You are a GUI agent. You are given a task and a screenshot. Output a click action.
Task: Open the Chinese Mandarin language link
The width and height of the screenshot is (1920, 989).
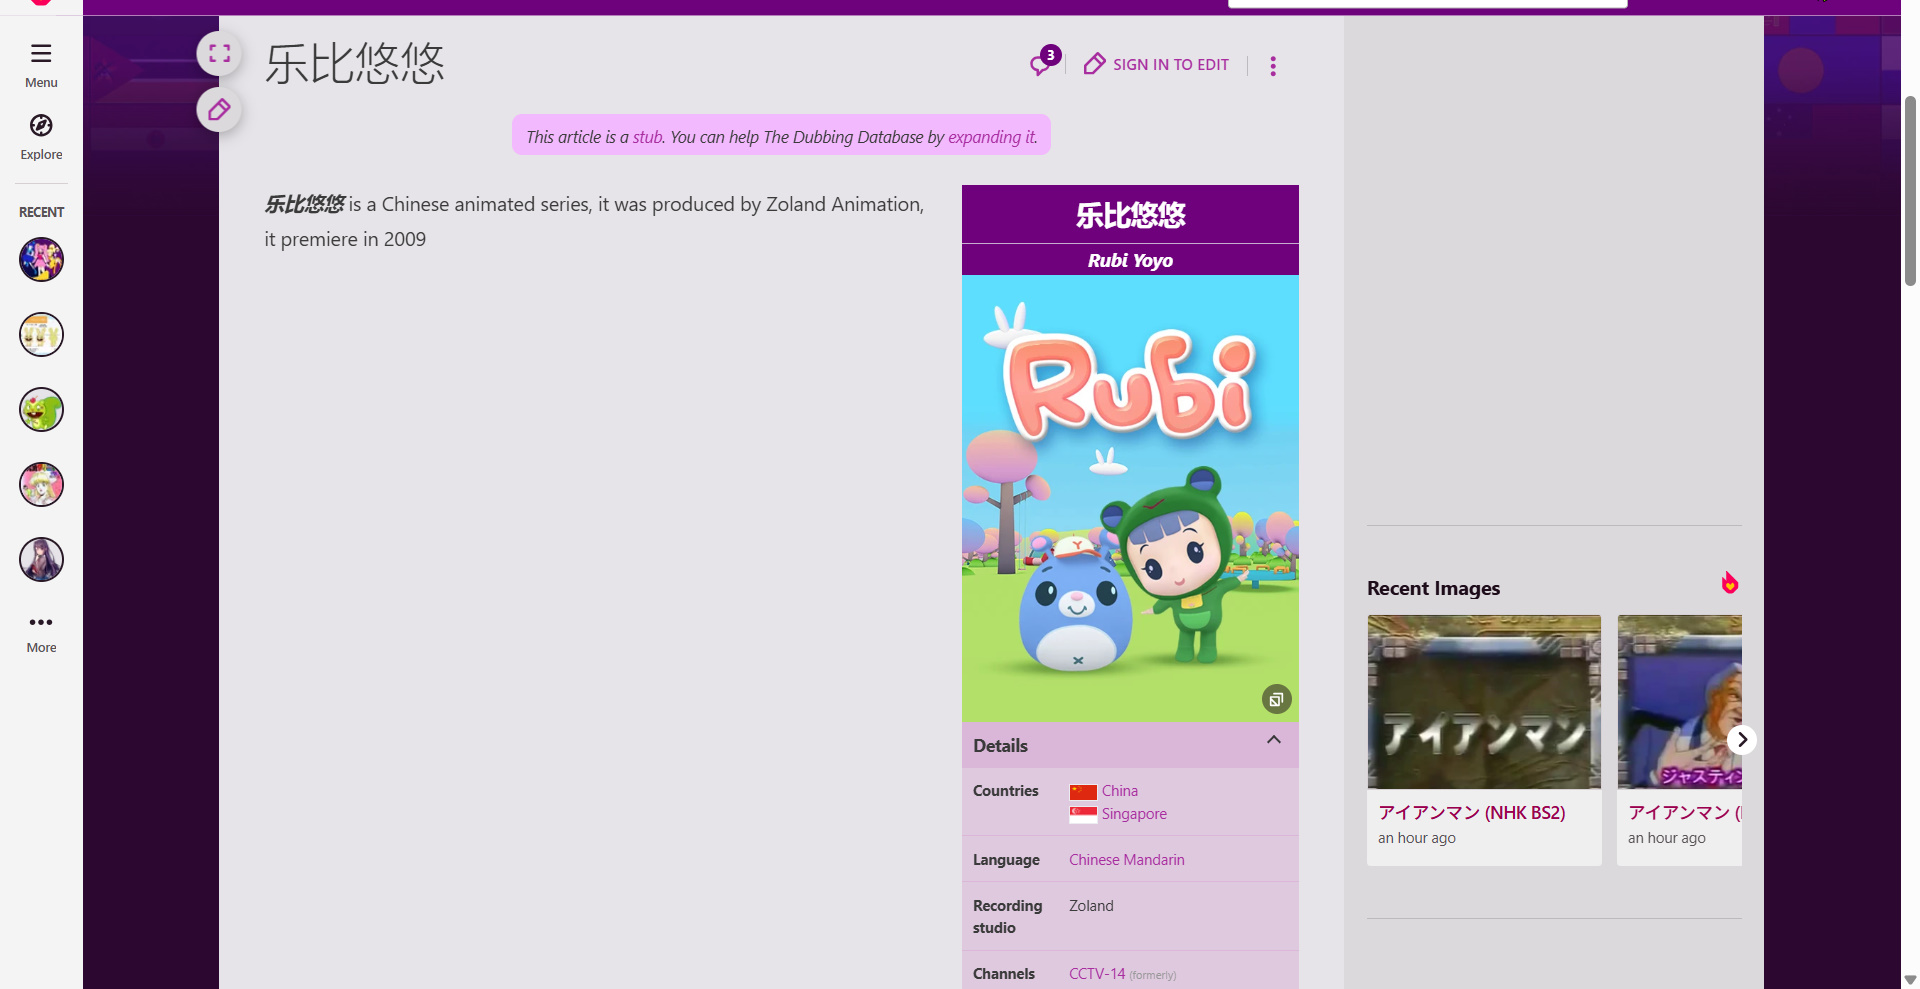[x=1127, y=860]
